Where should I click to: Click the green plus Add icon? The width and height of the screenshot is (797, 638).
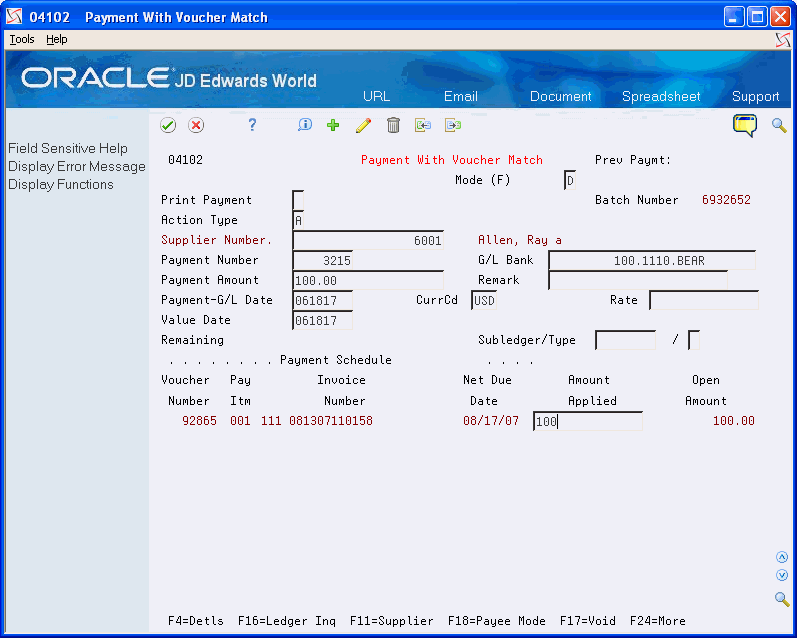tap(333, 125)
